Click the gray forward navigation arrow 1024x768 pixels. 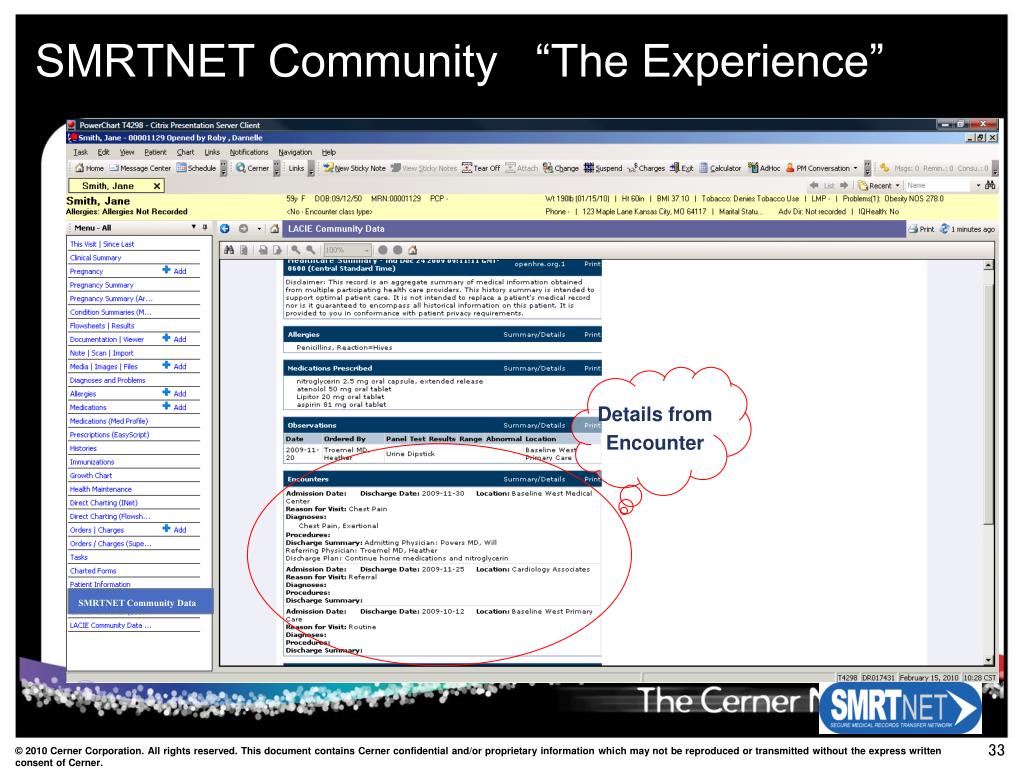[244, 229]
